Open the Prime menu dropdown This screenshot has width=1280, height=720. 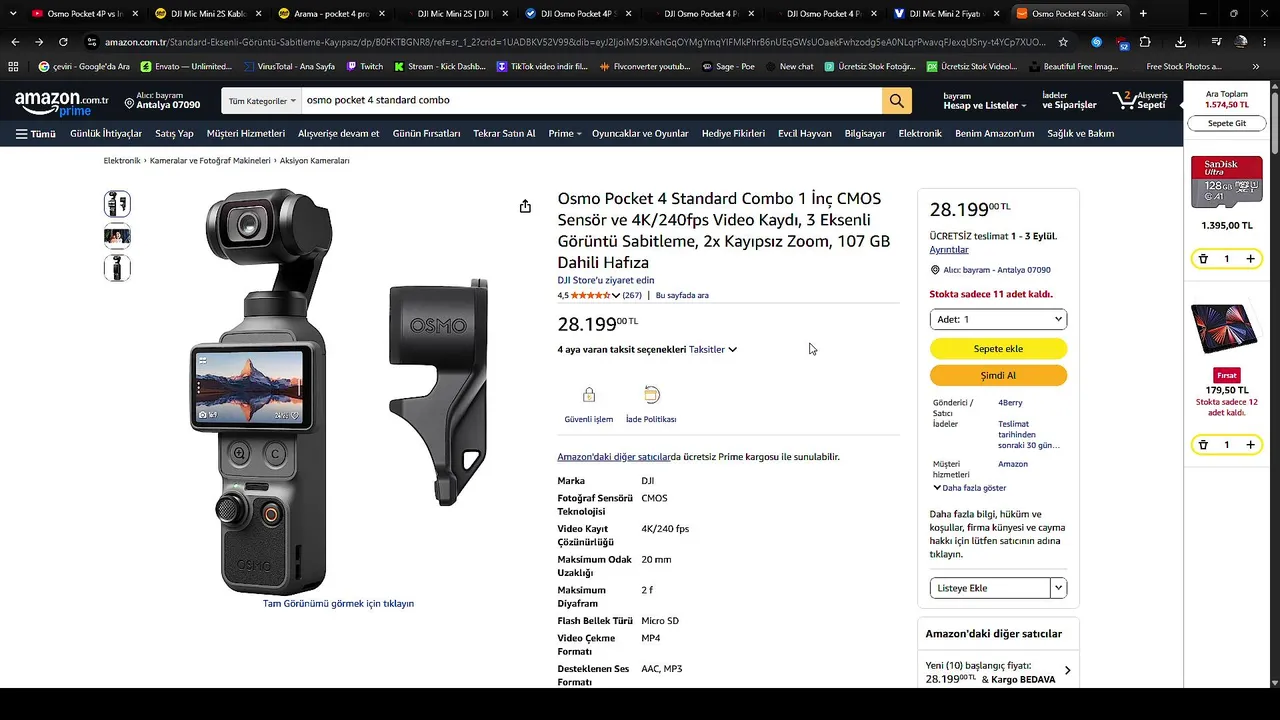pos(564,134)
